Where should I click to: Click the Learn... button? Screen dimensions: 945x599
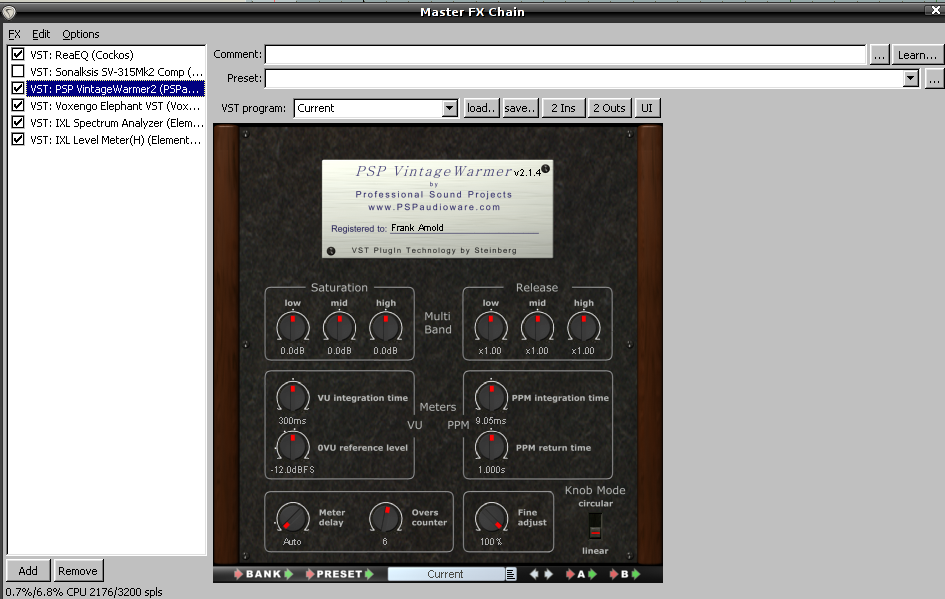pos(917,55)
